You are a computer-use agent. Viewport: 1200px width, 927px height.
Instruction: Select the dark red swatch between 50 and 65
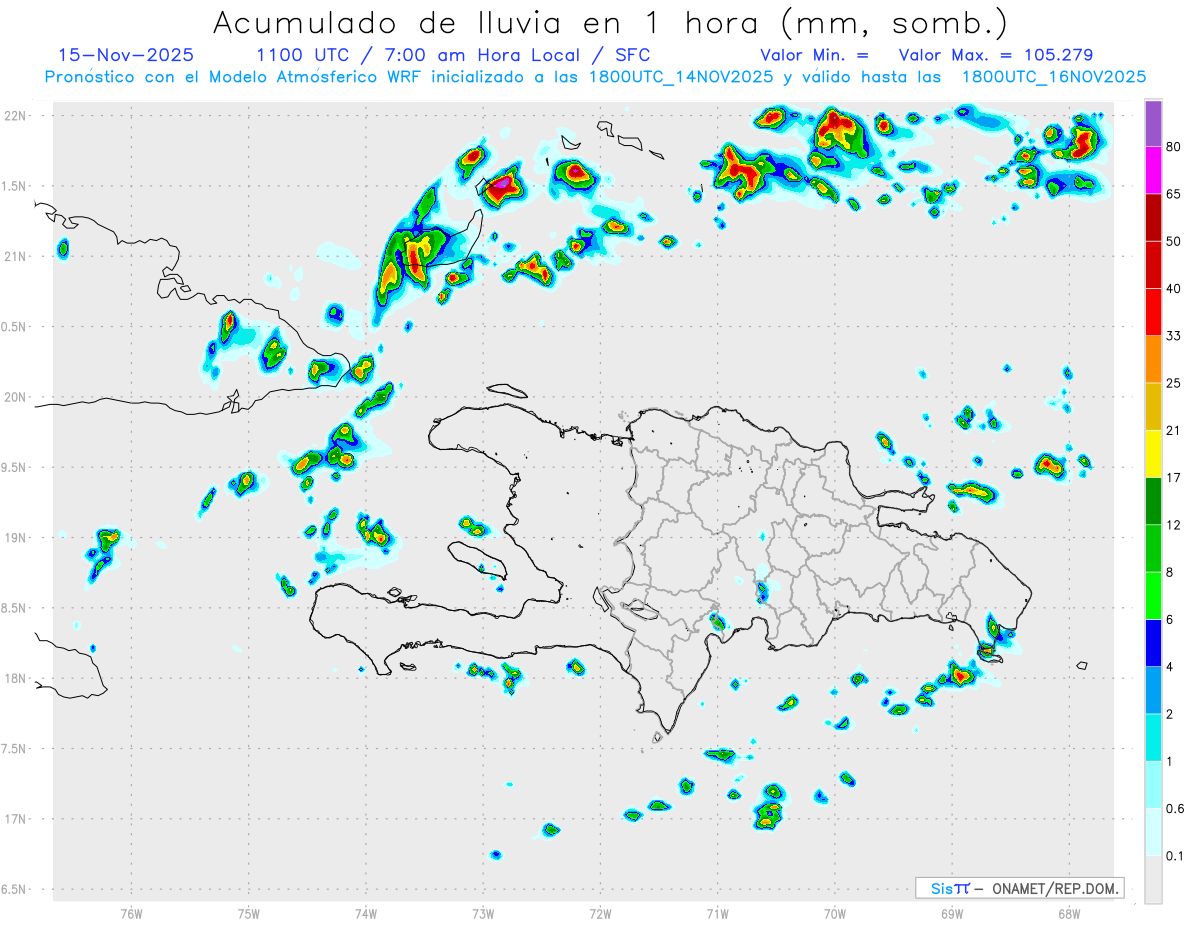(1153, 217)
